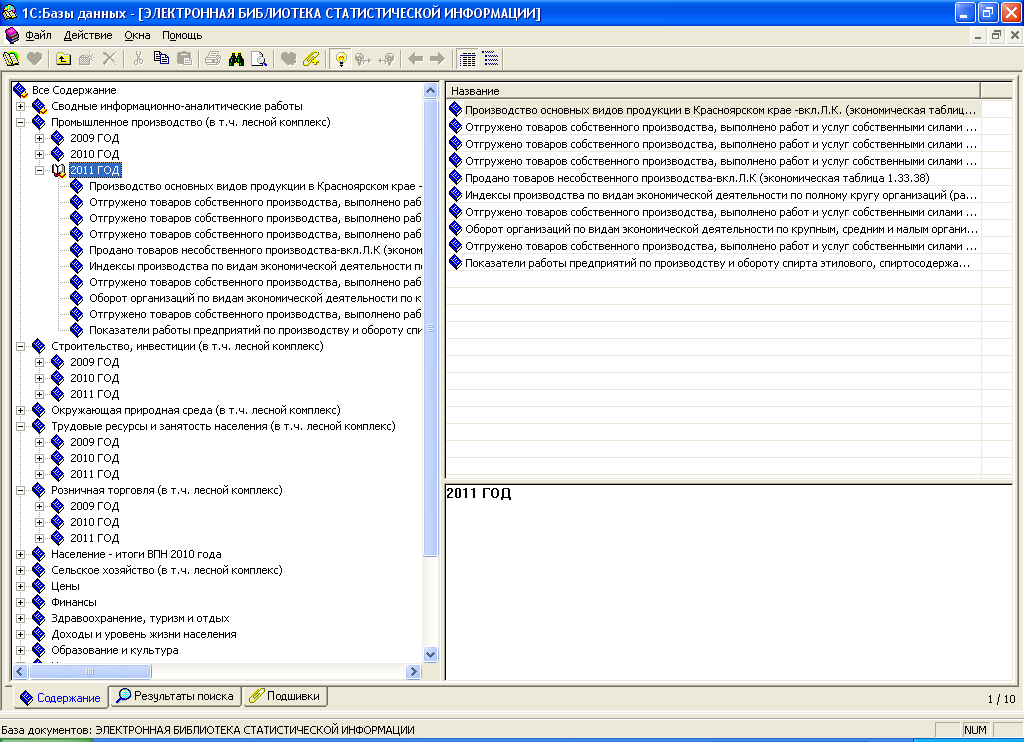Click the yellow paperclip add-to-binder icon
Image resolution: width=1024 pixels, height=742 pixels.
[311, 59]
